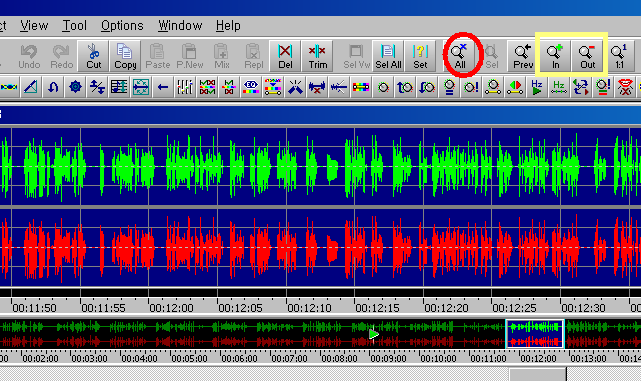The image size is (641, 381).
Task: Open the Channel Mixer crossed-arrows icon
Action: click(x=581, y=87)
